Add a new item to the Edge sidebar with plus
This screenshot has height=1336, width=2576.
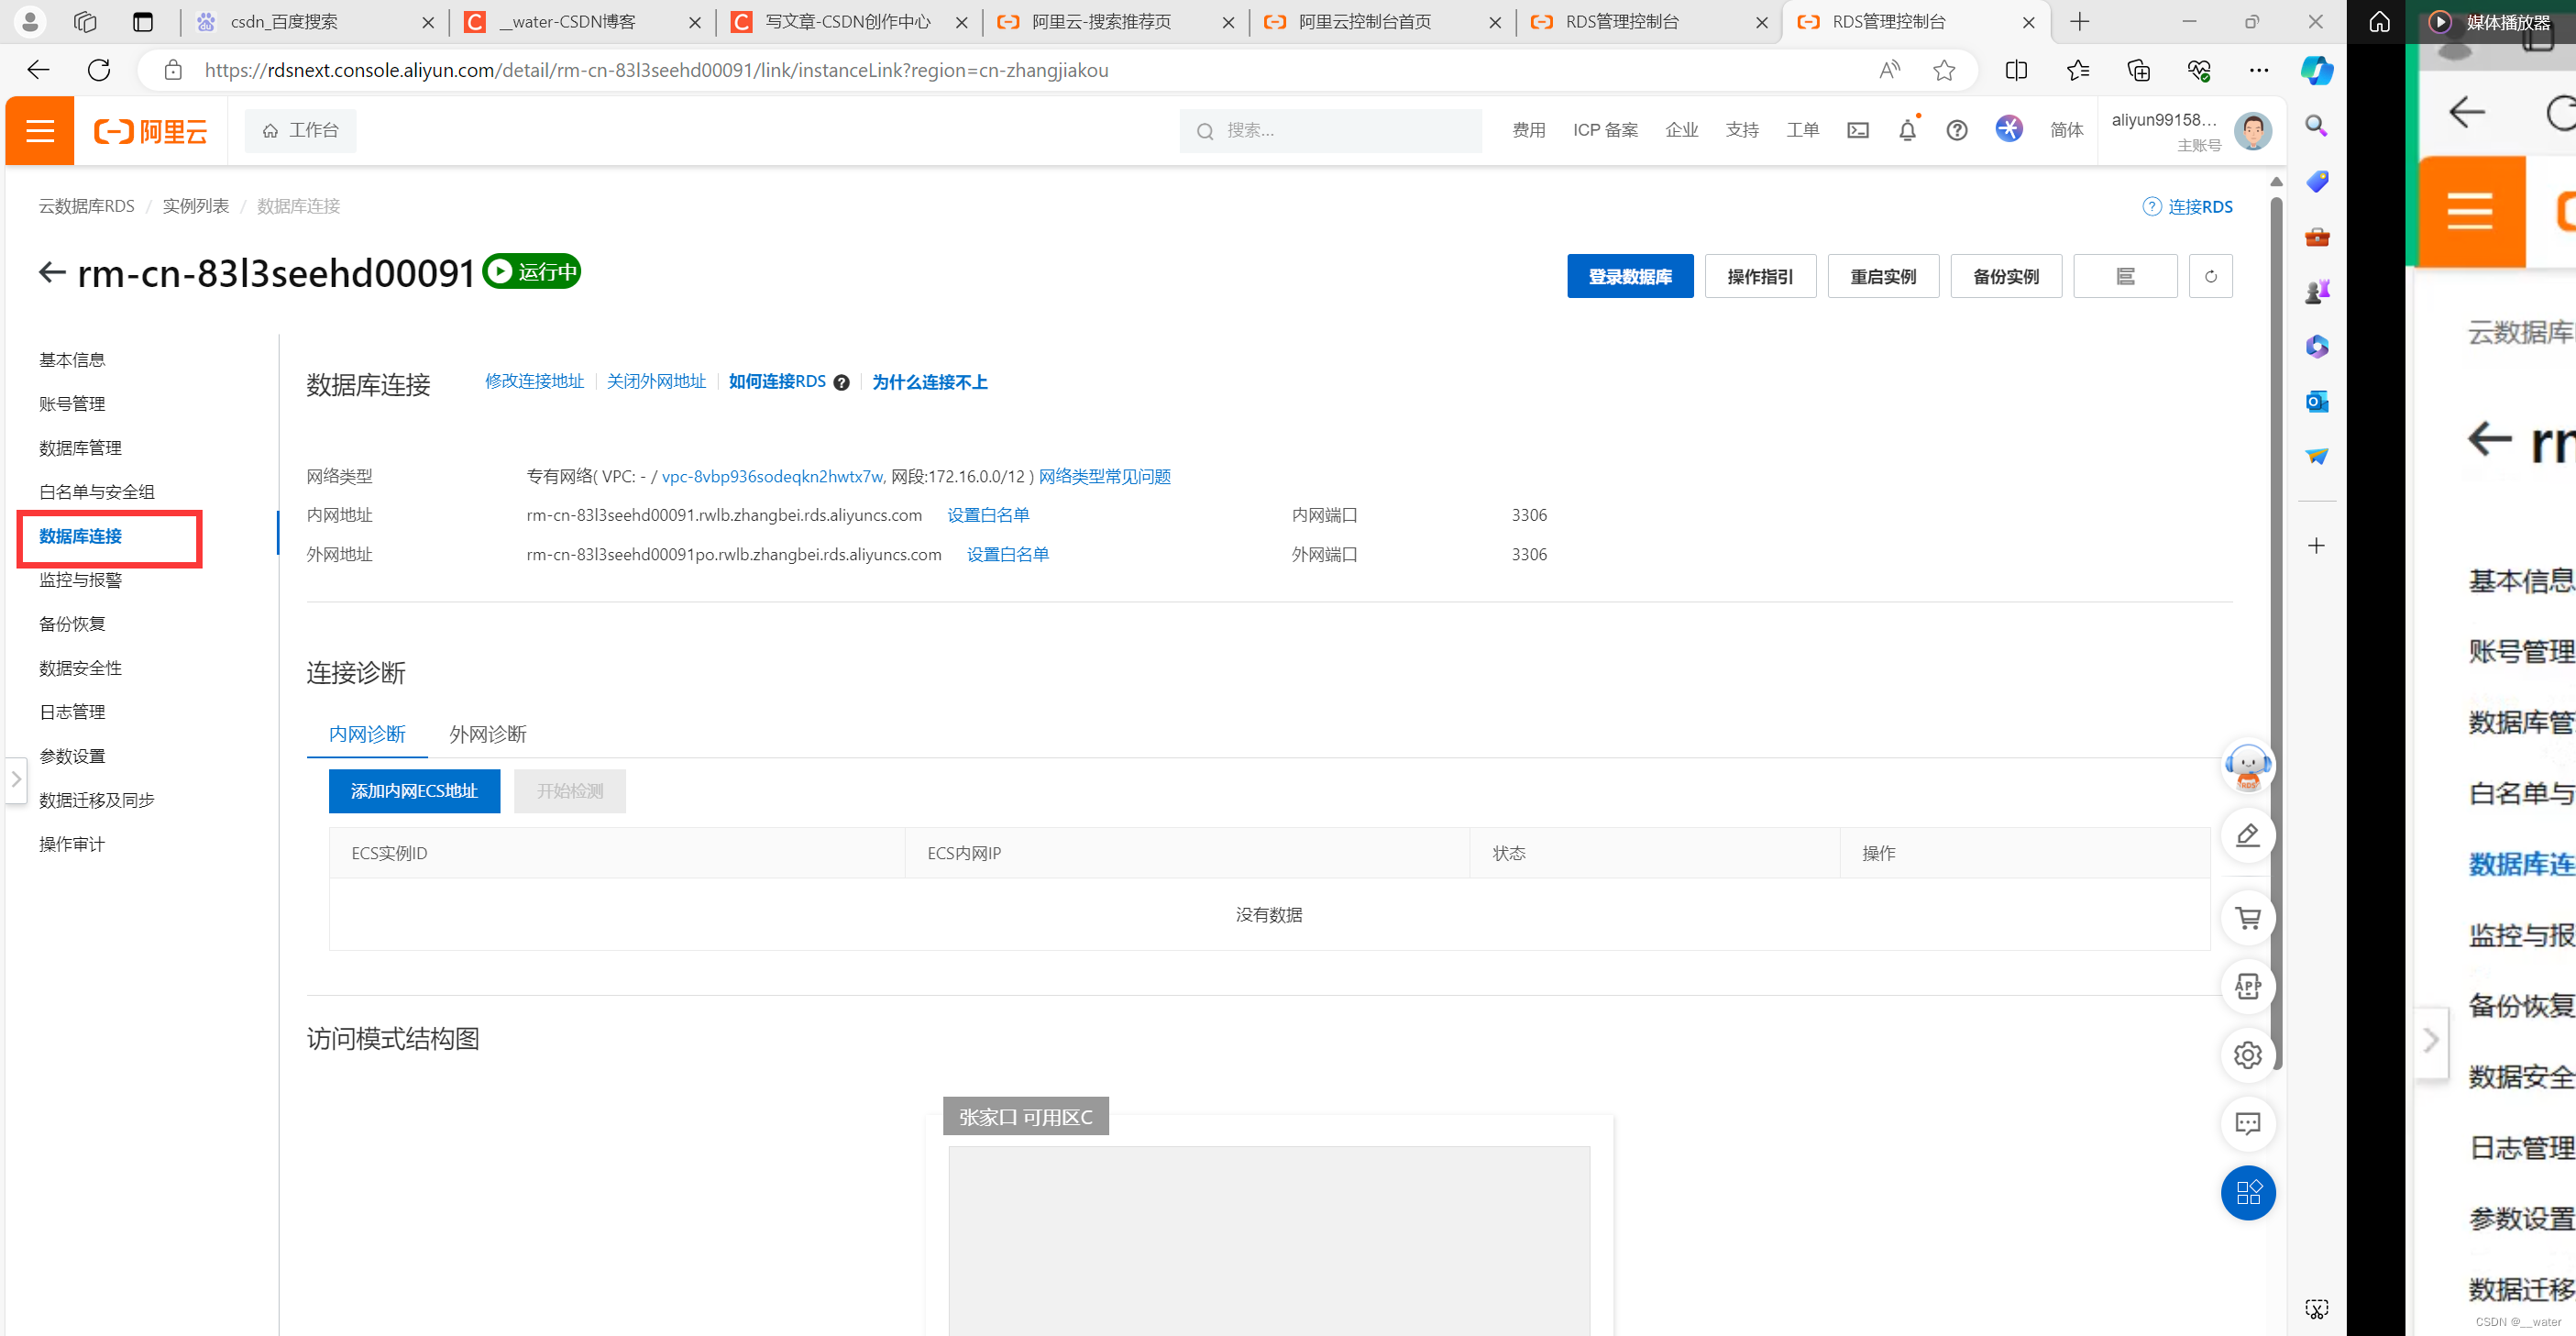click(x=2316, y=545)
